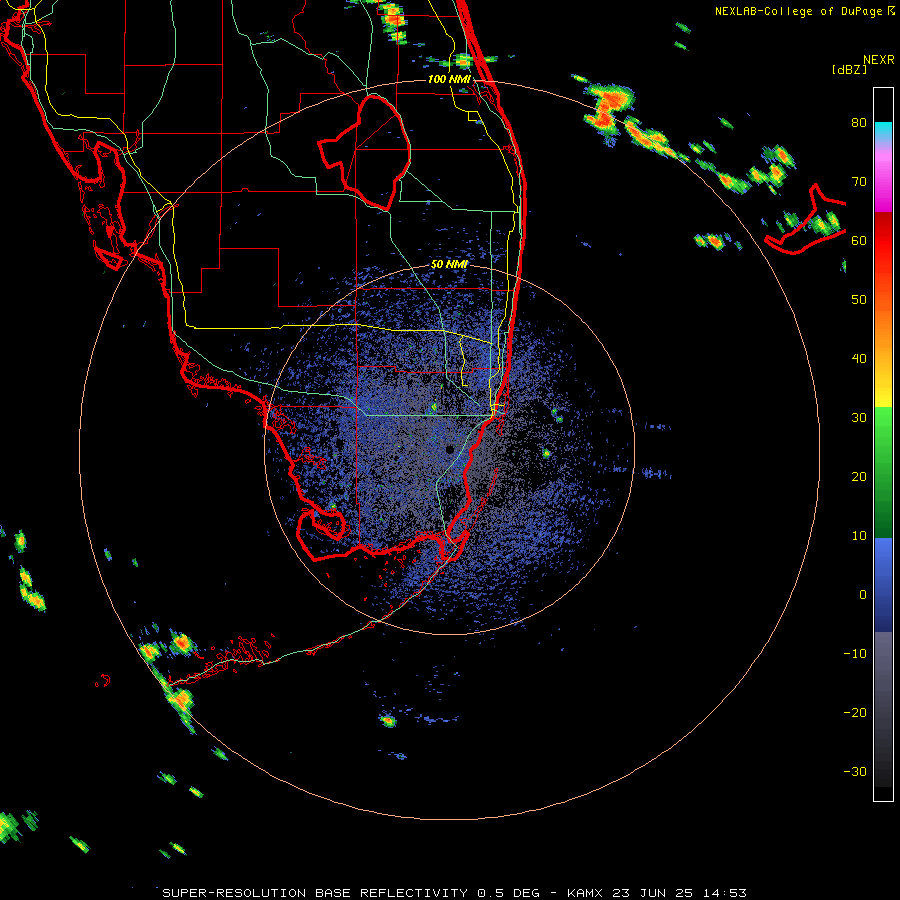The image size is (900, 900).
Task: Click the "80" value on dBZ scale
Action: 859,123
